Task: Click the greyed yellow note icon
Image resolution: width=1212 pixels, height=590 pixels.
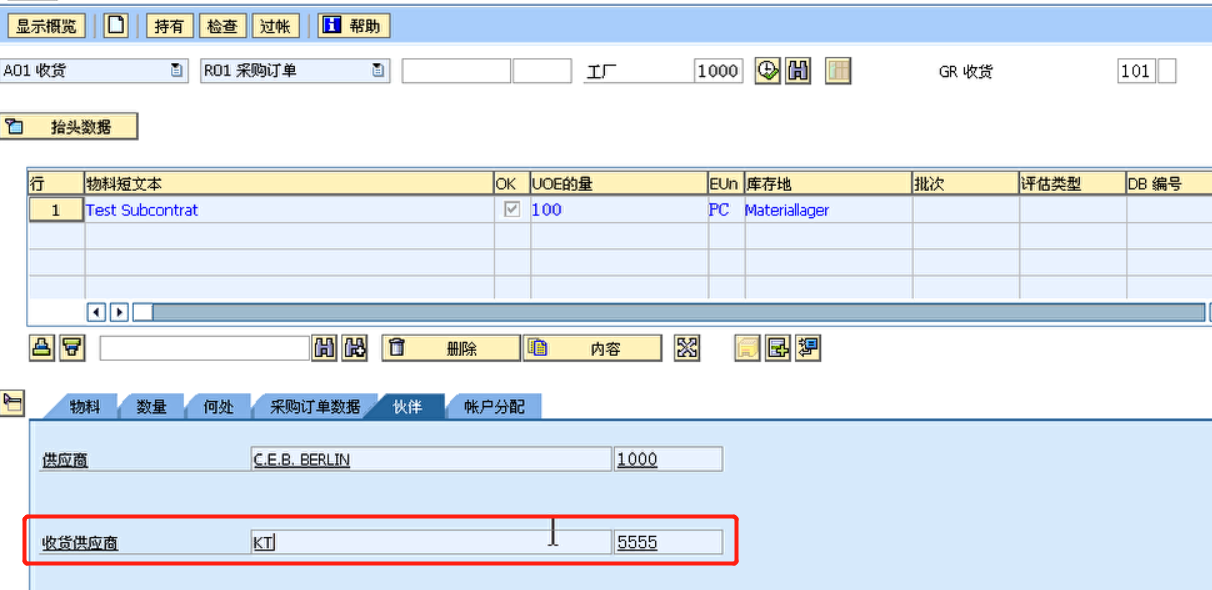Action: coord(747,348)
